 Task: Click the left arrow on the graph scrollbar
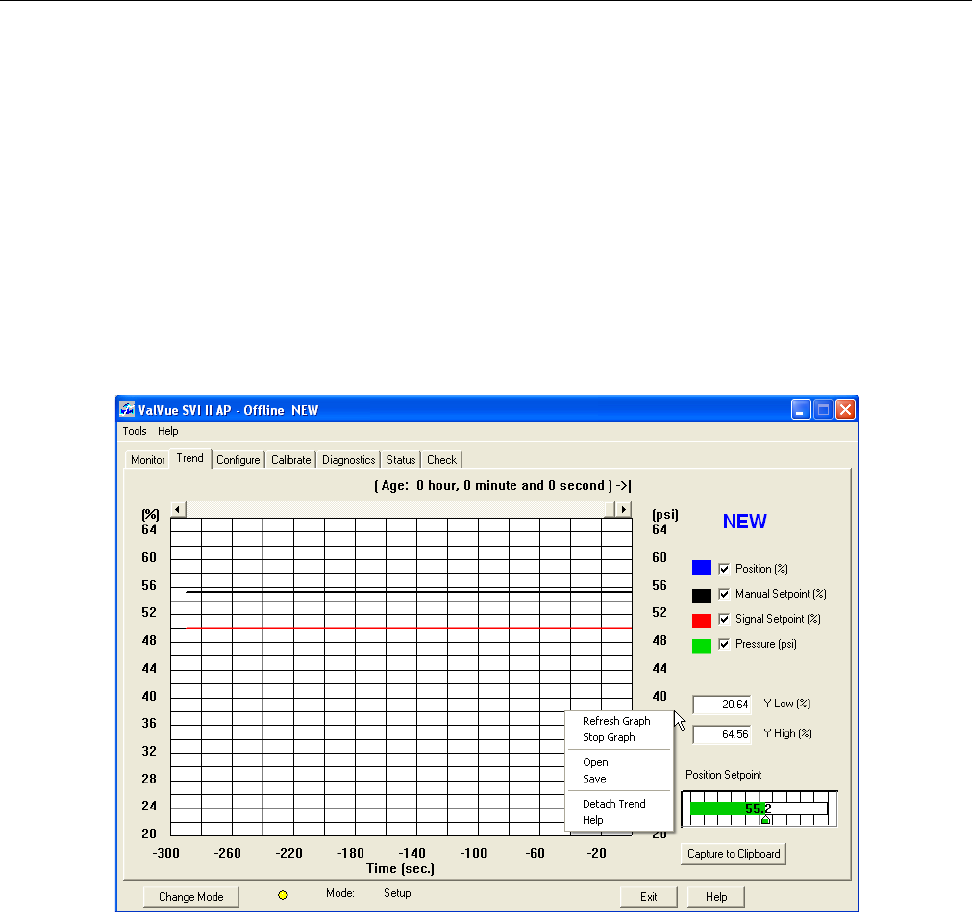tap(178, 510)
